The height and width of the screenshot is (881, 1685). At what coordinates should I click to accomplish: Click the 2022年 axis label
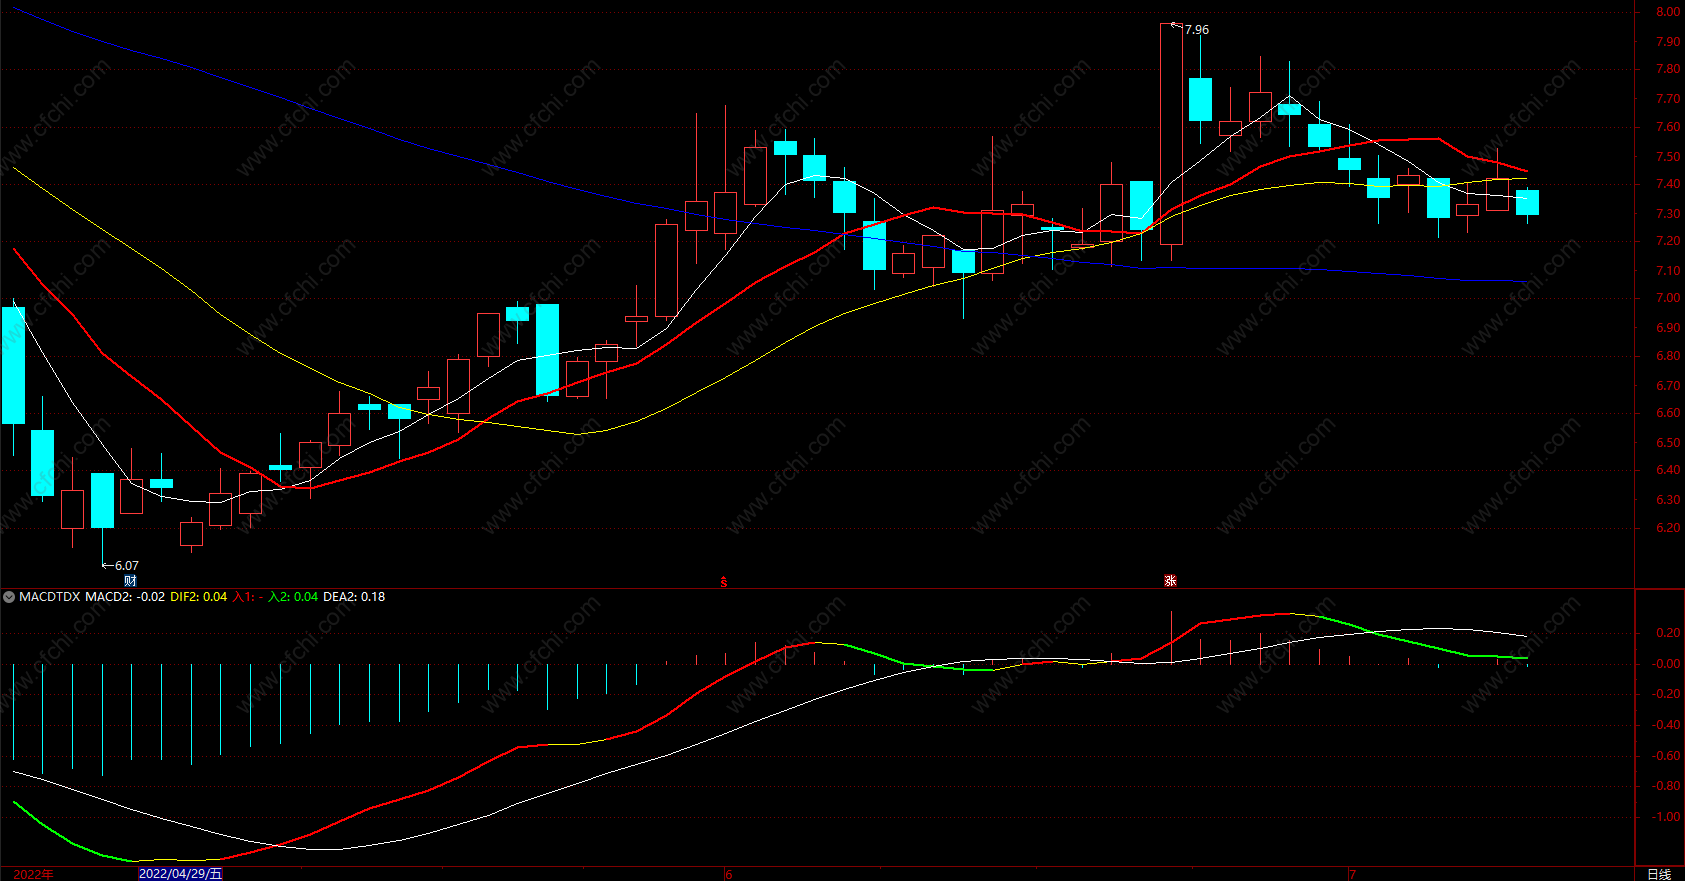(33, 874)
